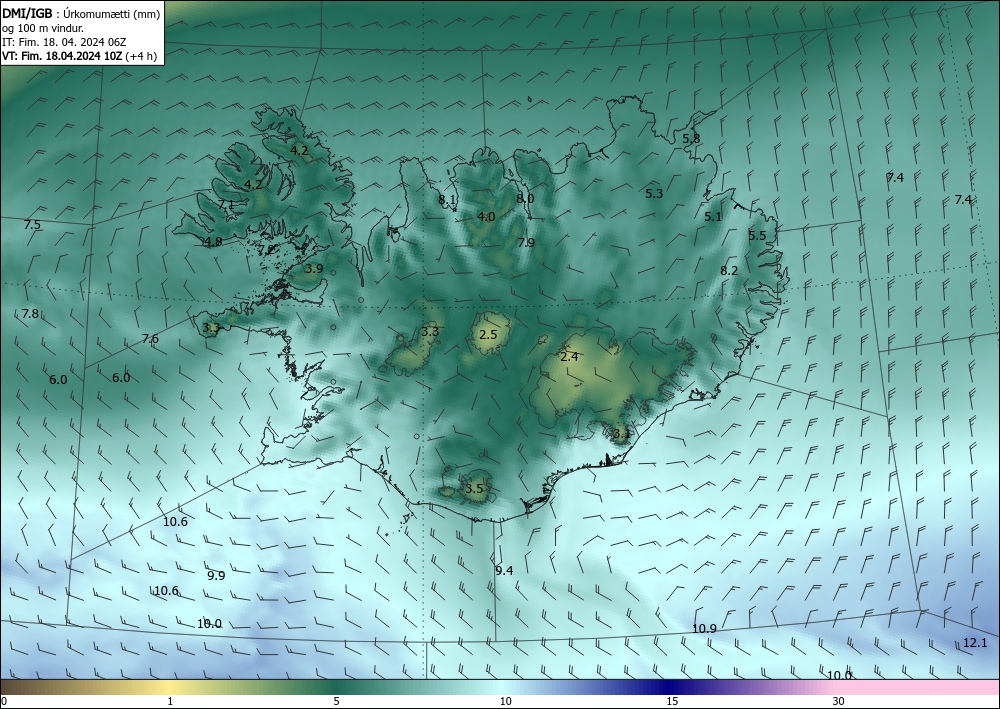This screenshot has height=709, width=1000.
Task: Click the 8.1 value label
Action: click(x=447, y=200)
